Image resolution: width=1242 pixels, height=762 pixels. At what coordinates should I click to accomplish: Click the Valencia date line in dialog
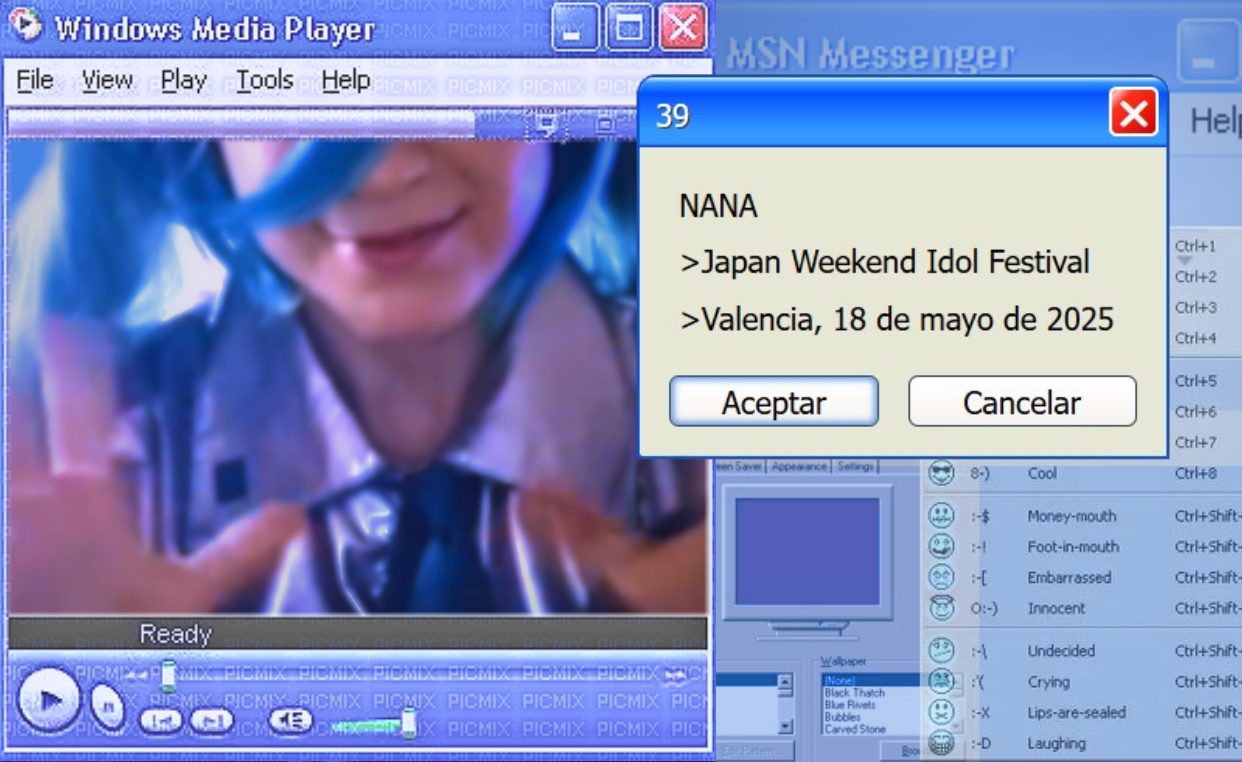tap(897, 320)
